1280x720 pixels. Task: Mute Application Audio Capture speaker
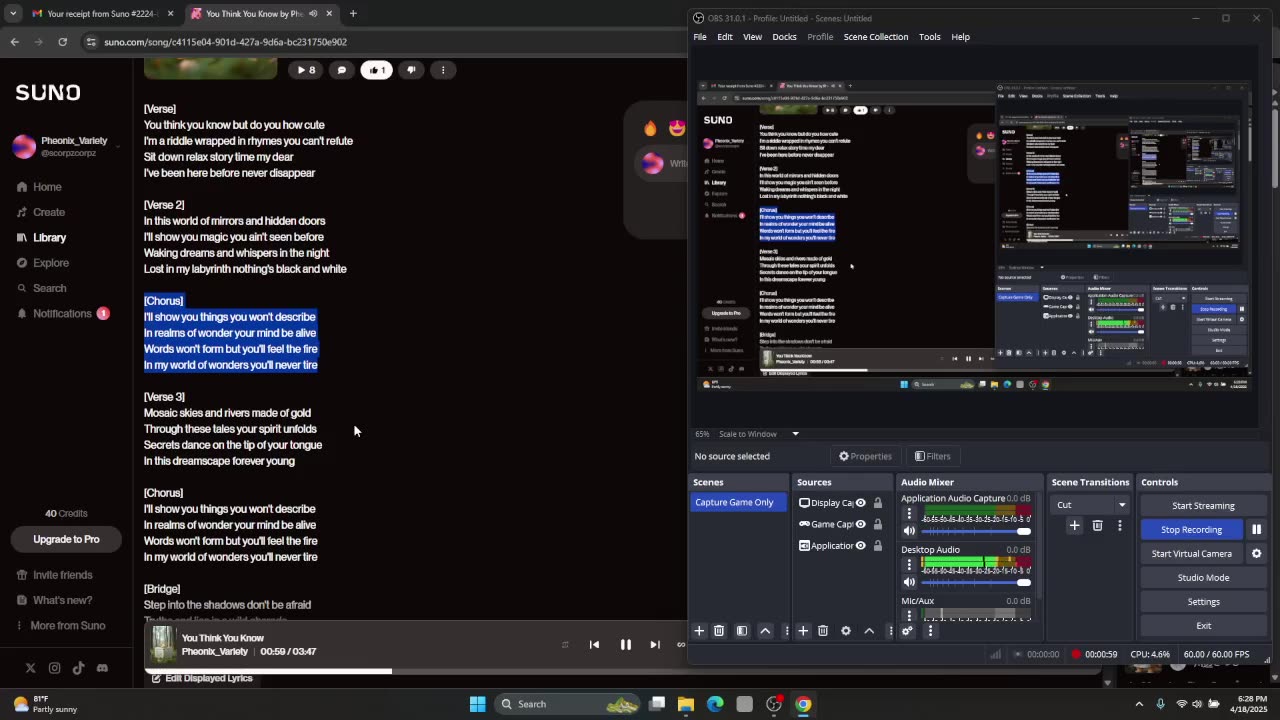click(909, 531)
